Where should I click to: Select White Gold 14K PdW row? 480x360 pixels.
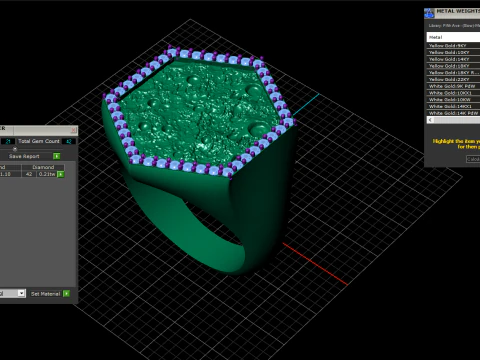pos(453,113)
